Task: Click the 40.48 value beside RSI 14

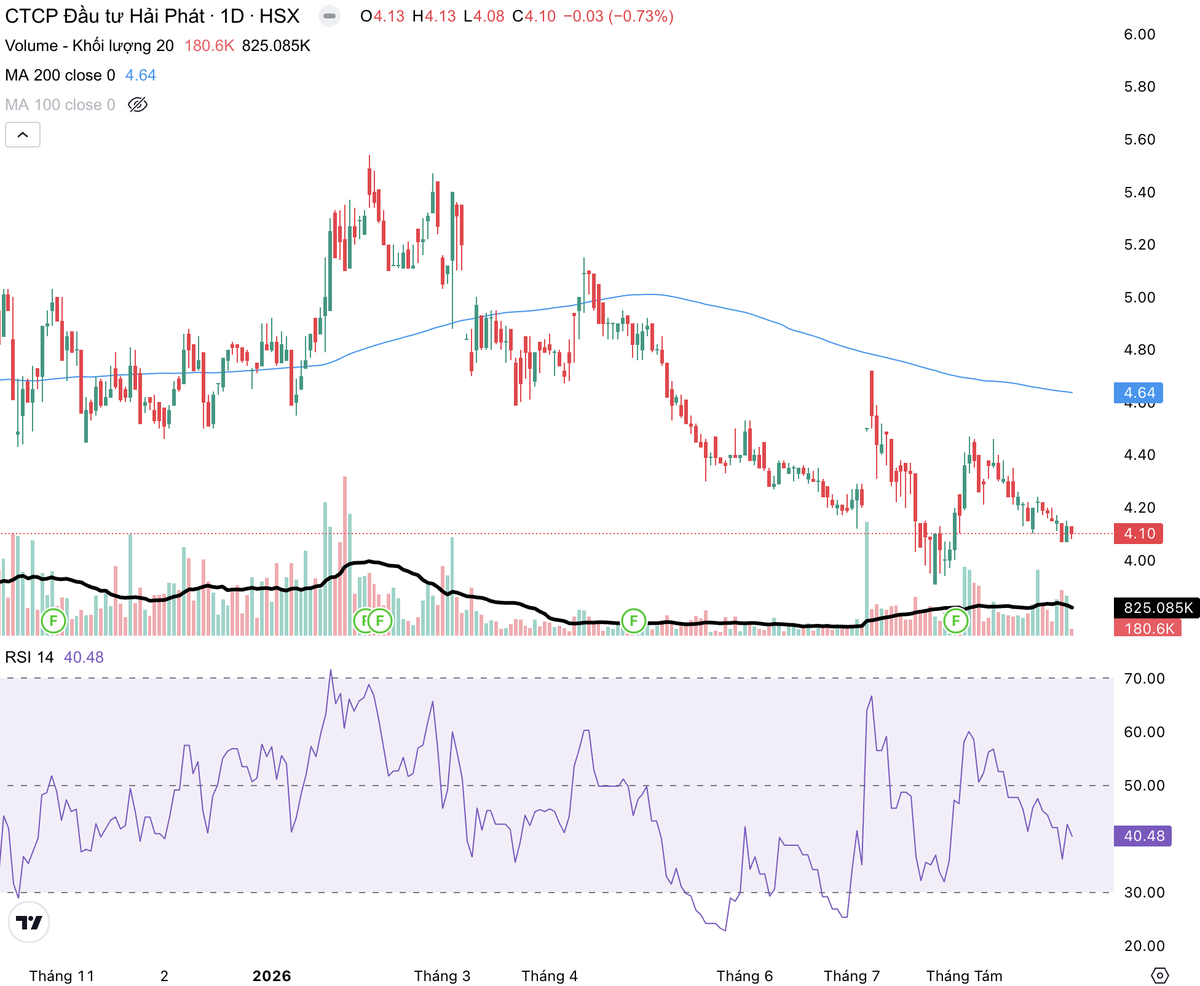Action: [84, 657]
